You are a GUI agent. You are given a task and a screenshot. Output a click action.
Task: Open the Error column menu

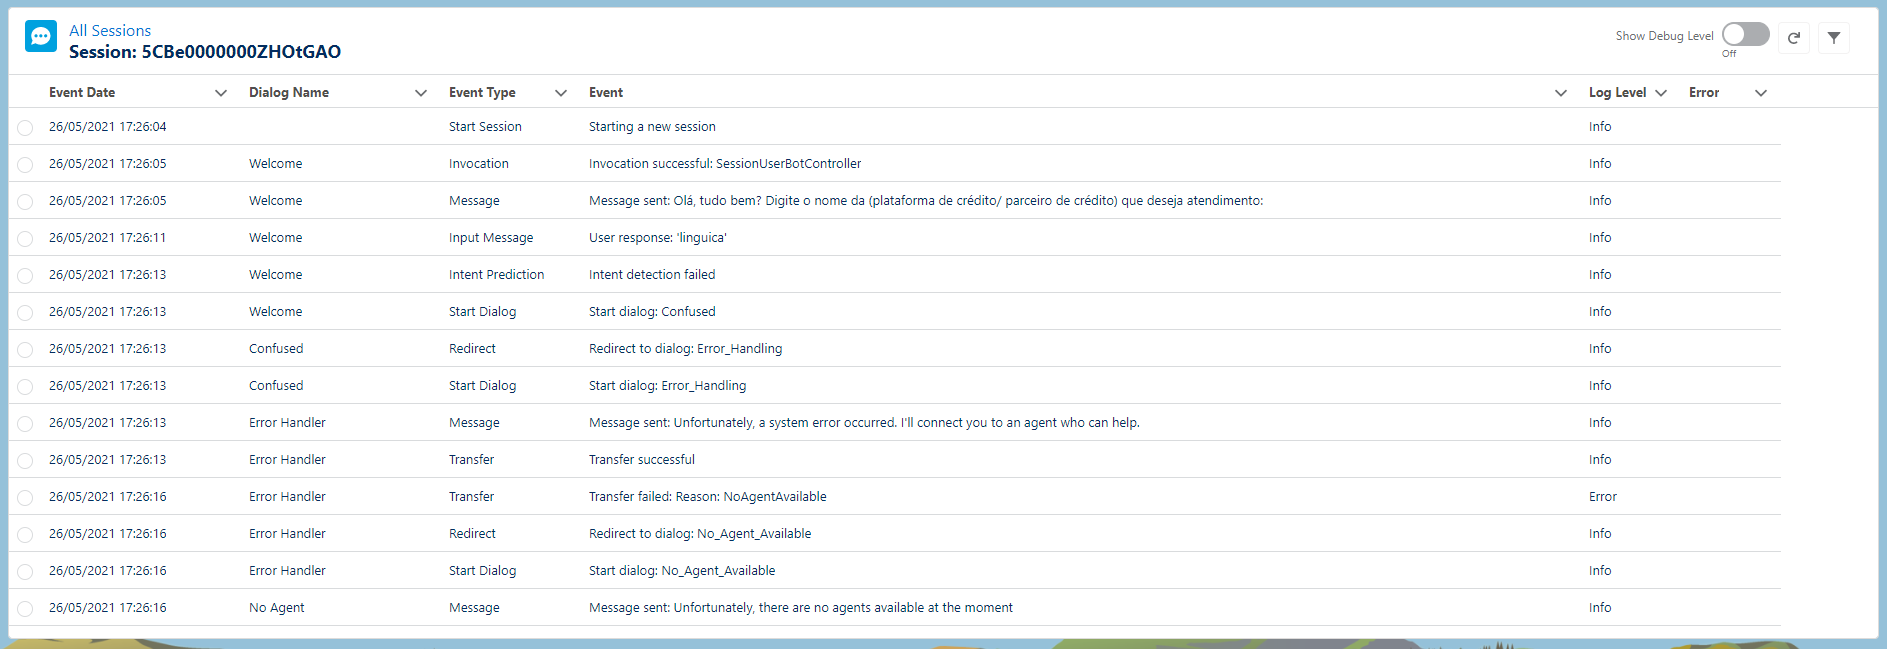pyautogui.click(x=1761, y=93)
